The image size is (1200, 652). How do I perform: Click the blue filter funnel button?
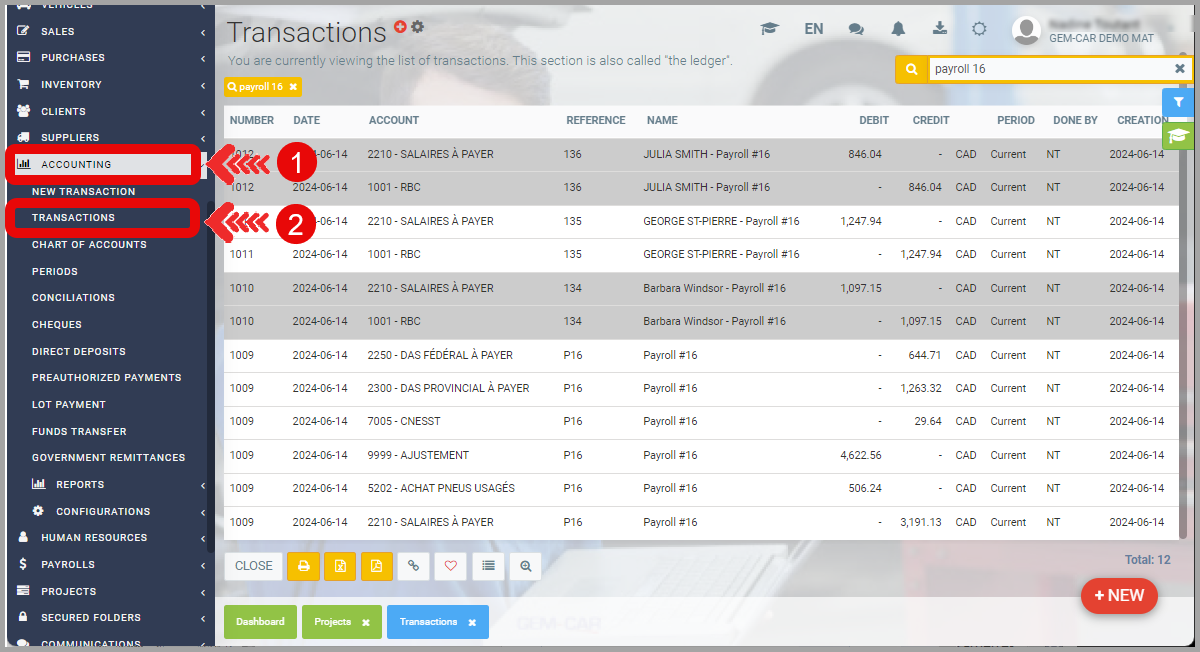click(1178, 102)
